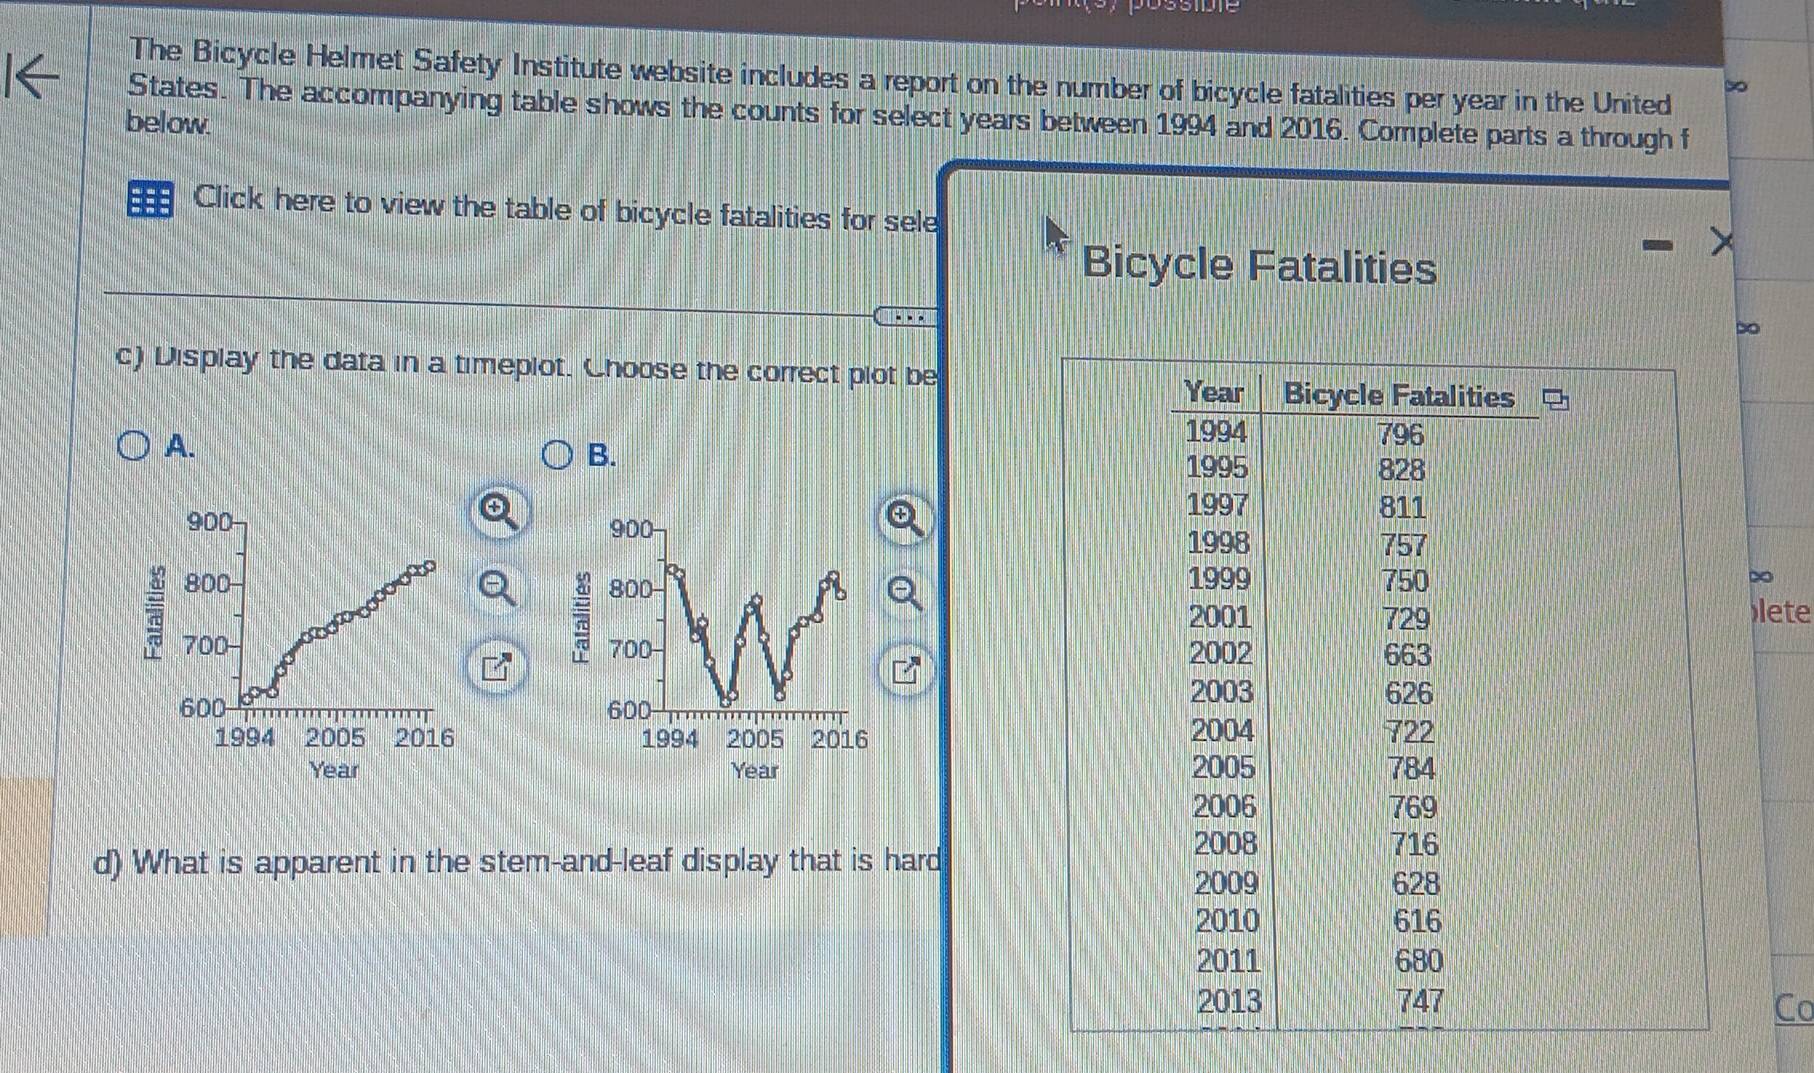
Task: Open the bicycle fatalities table icon
Action: [150, 199]
